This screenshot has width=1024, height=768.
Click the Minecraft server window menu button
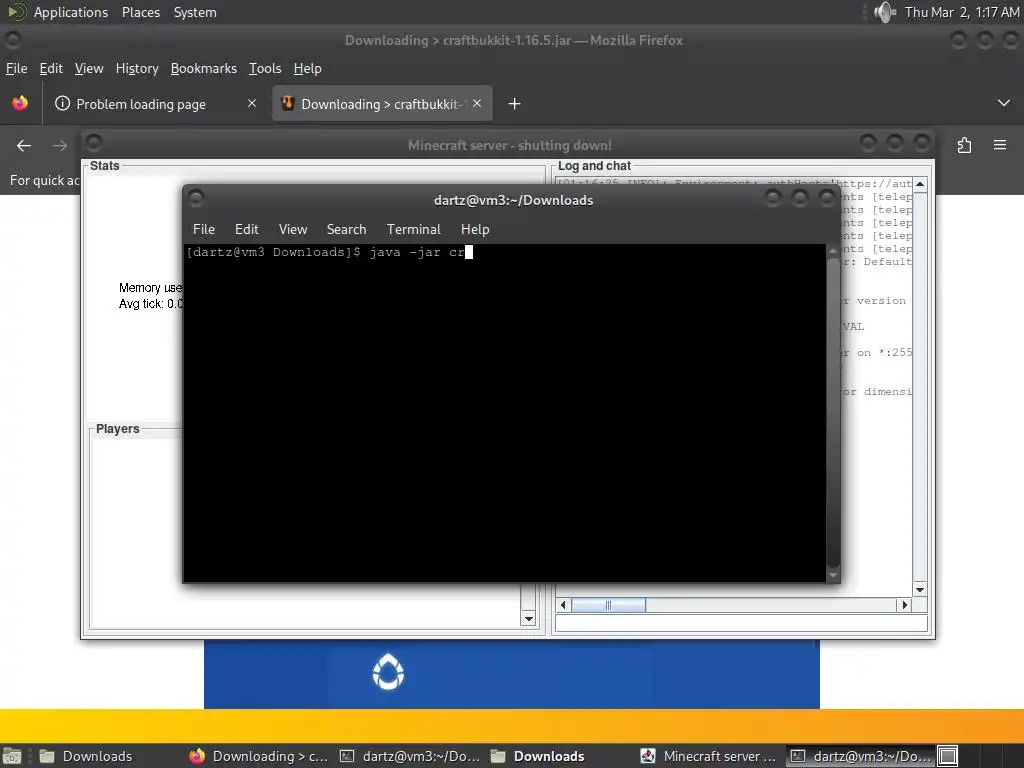94,142
